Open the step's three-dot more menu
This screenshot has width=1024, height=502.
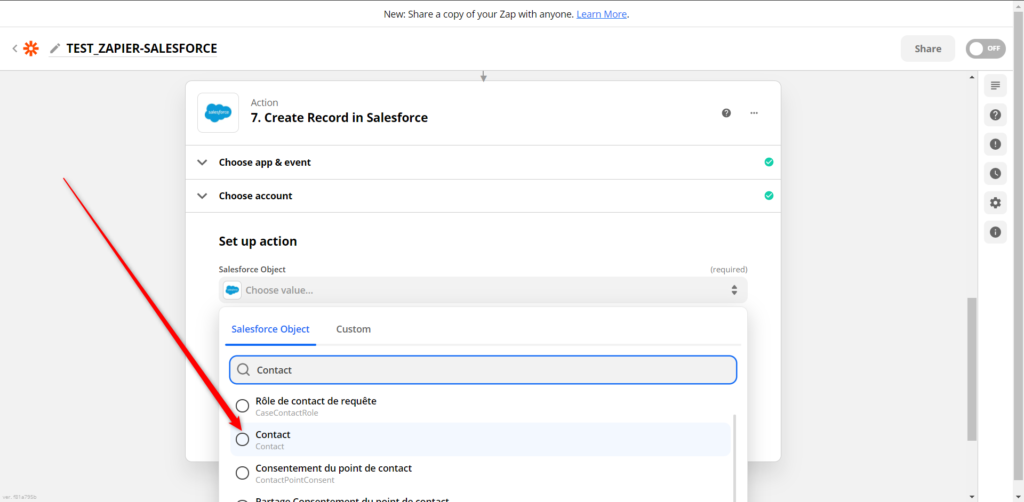click(x=754, y=113)
